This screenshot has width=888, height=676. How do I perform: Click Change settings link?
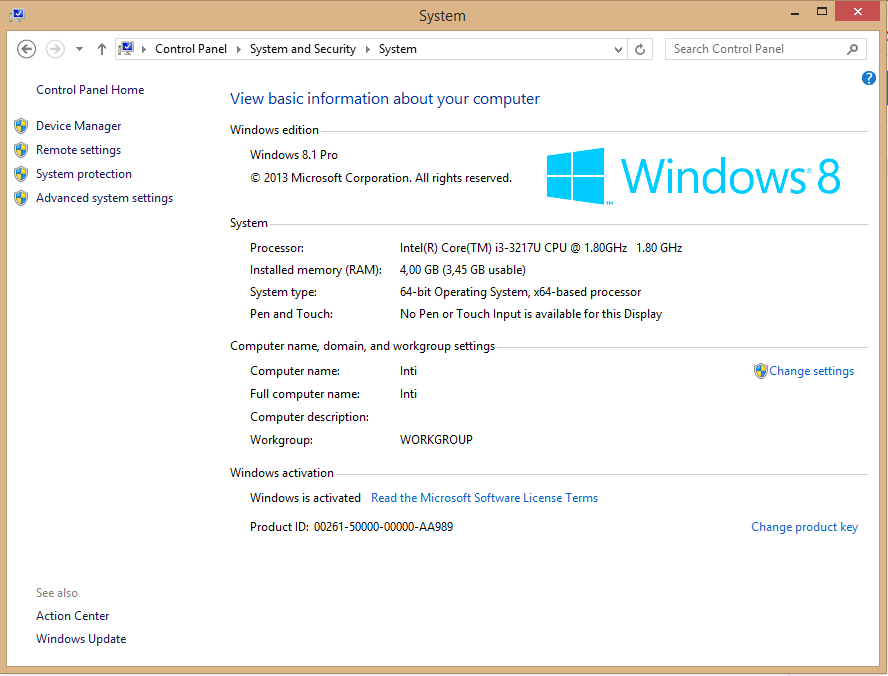pos(811,371)
